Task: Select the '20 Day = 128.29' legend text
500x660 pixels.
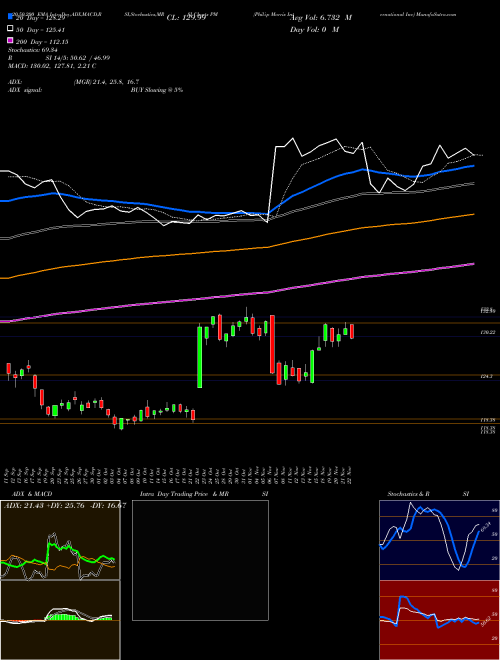Action: (x=42, y=18)
